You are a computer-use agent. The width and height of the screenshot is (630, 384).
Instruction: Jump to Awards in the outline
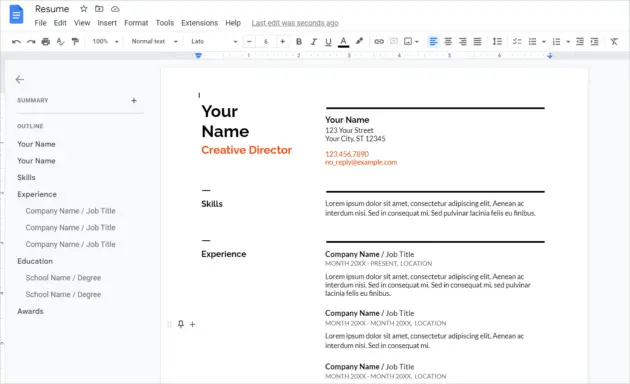coord(30,311)
